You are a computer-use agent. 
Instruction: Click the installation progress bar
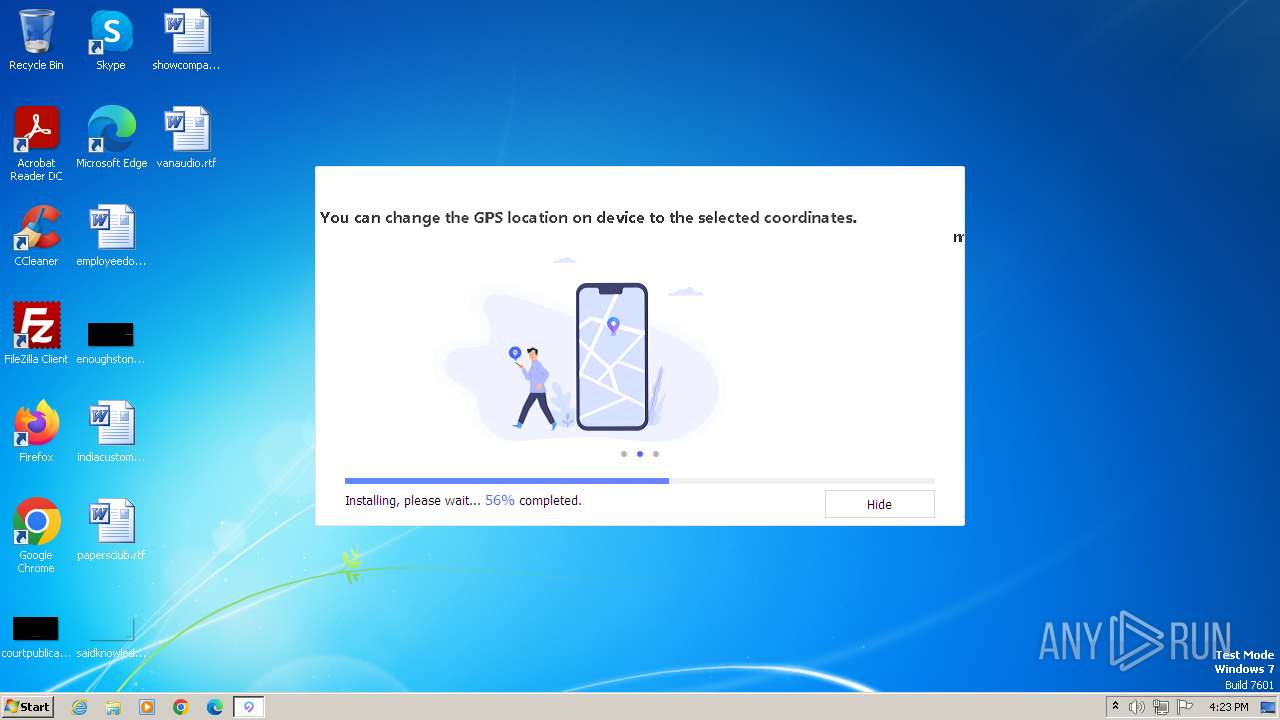click(x=640, y=481)
